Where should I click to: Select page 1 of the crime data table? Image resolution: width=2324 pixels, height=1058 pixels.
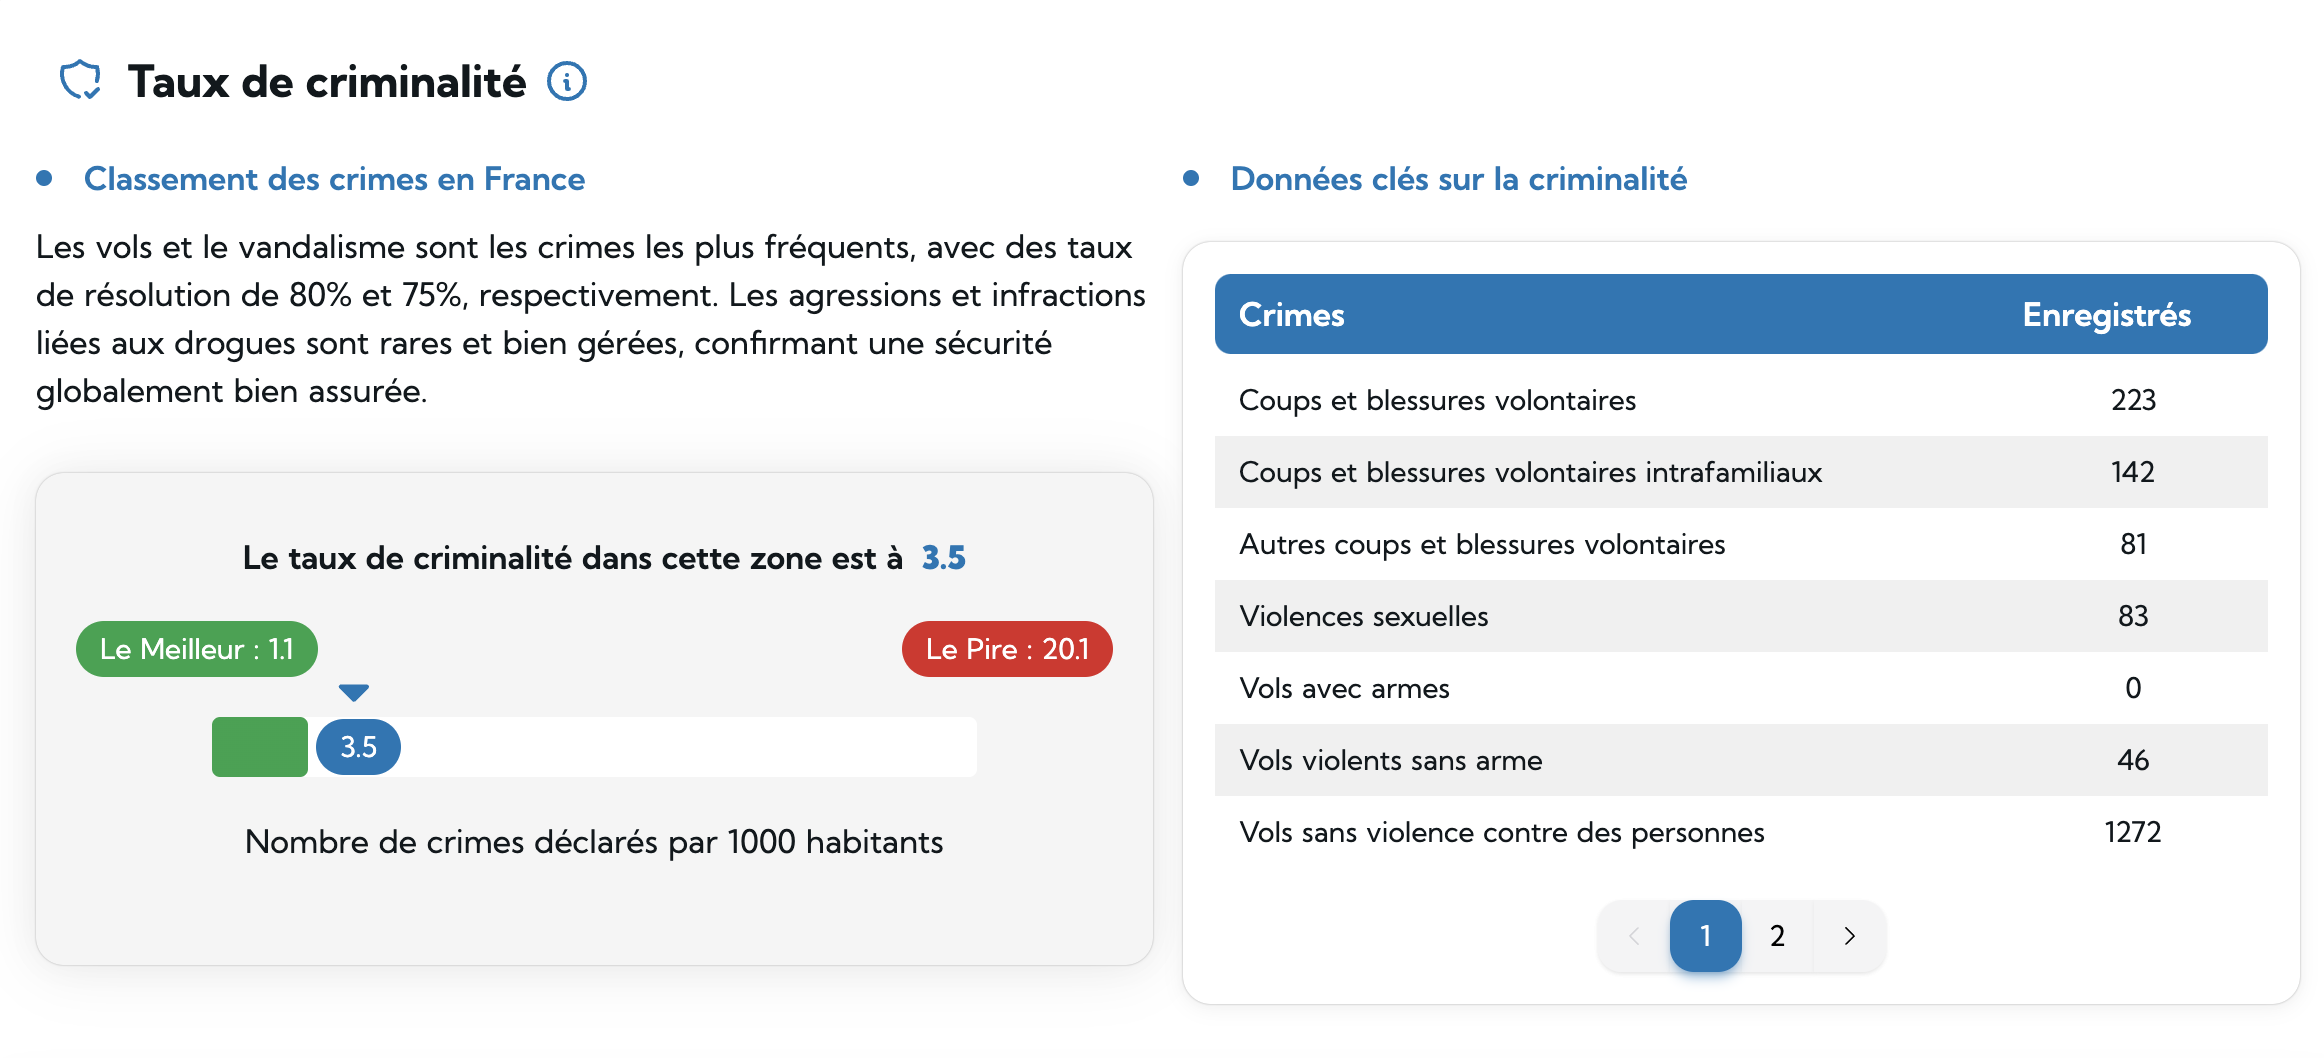1705,936
